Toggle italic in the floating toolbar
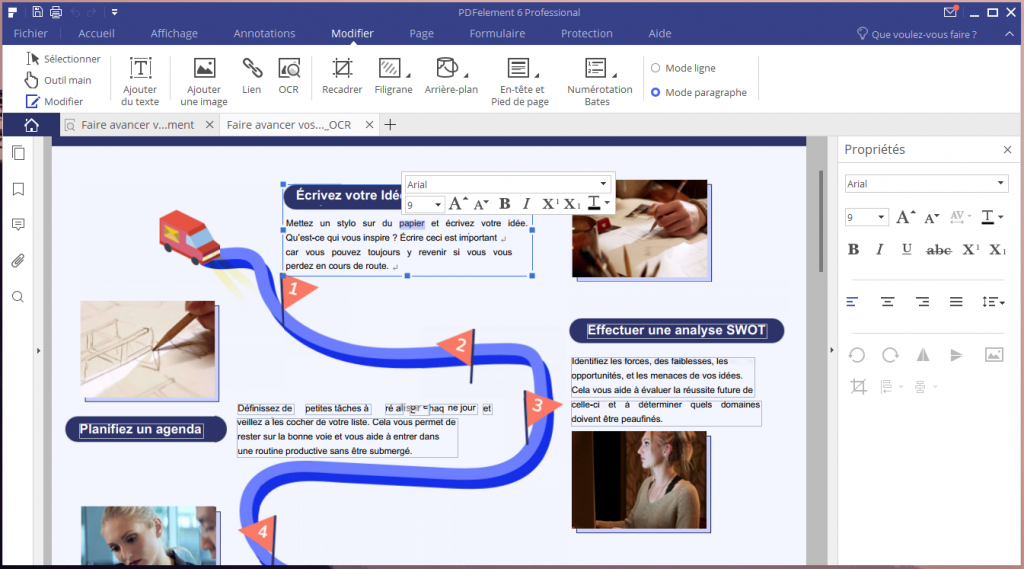The image size is (1024, 569). coord(526,204)
